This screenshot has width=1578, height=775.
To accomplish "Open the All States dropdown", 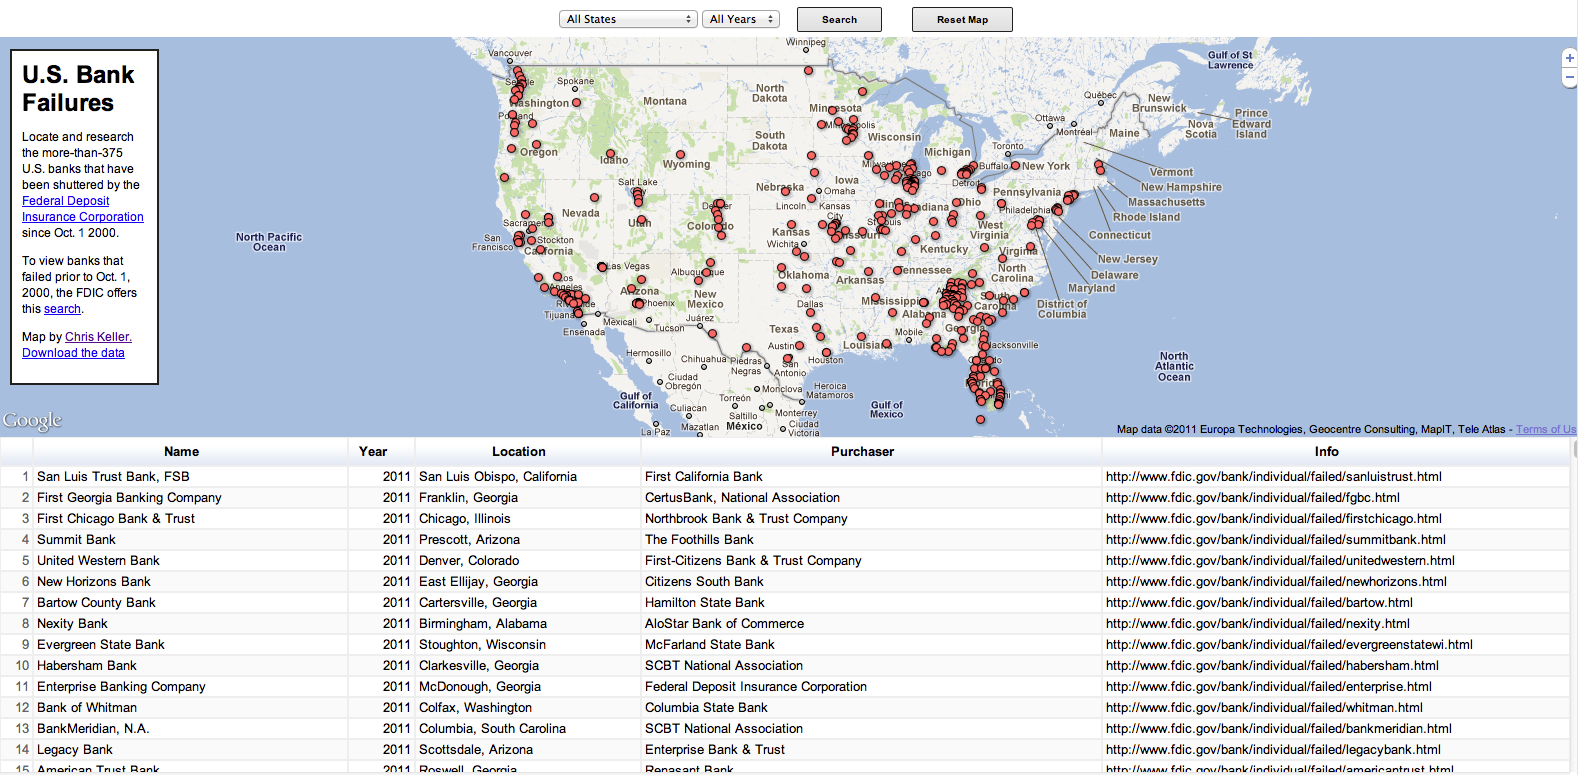I will (628, 19).
